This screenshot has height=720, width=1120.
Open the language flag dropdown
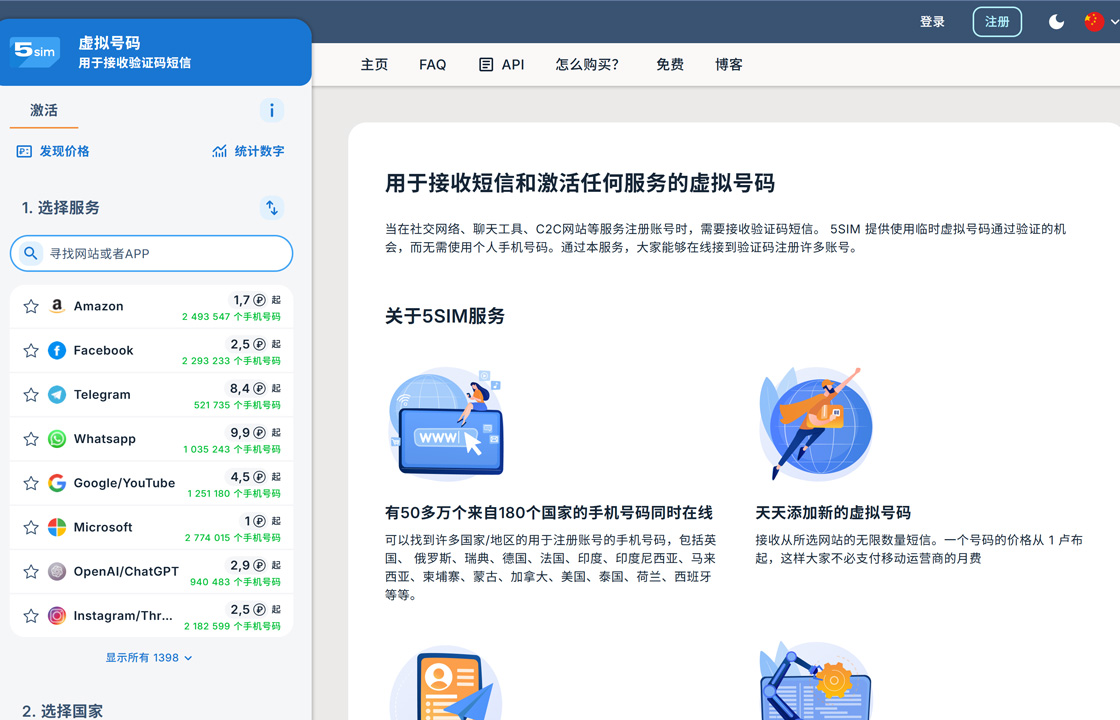[1100, 22]
